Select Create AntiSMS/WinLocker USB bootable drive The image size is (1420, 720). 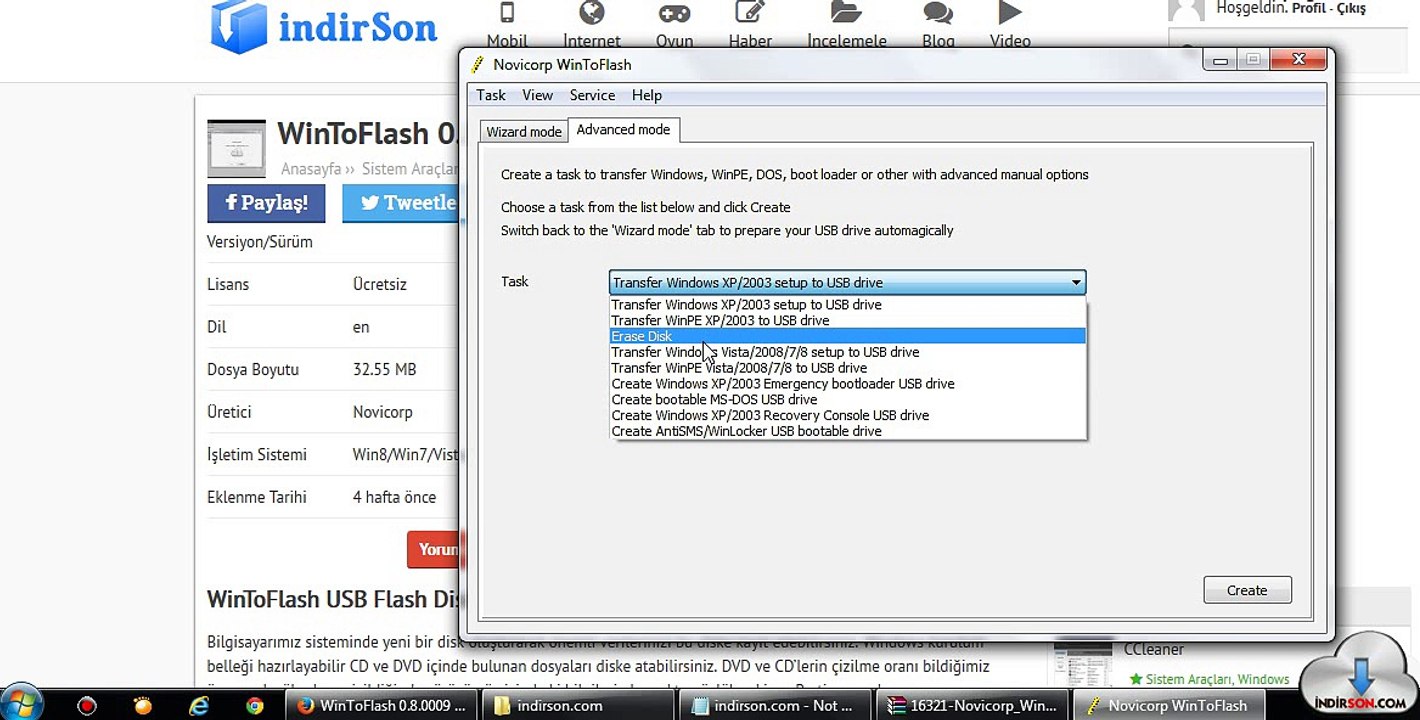847,432
